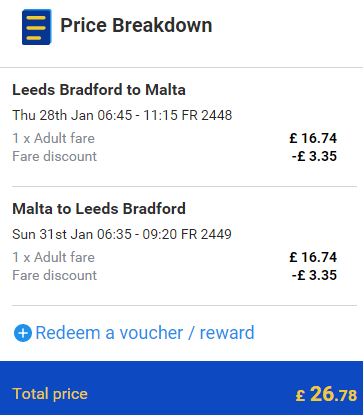Click the Sun 31st Jan flight FR 2449 details
The height and width of the screenshot is (415, 363).
[x=122, y=234]
